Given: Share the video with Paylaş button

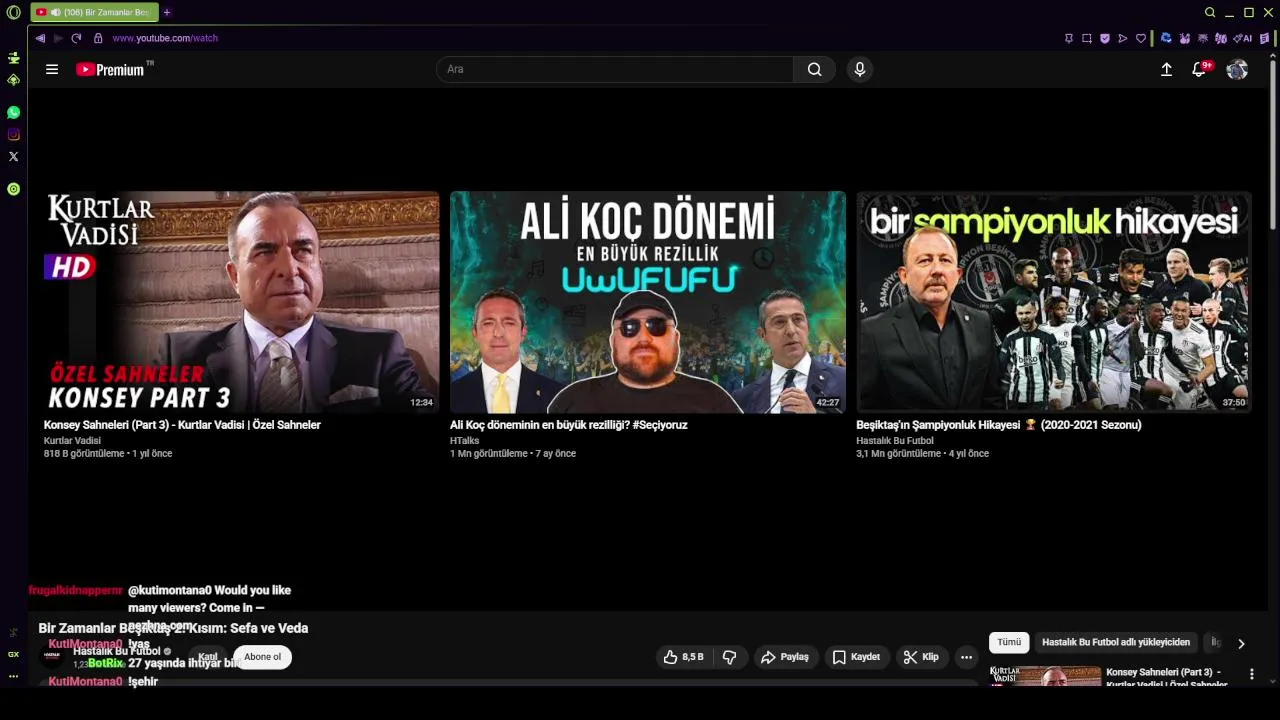Looking at the screenshot, I should click(x=785, y=657).
